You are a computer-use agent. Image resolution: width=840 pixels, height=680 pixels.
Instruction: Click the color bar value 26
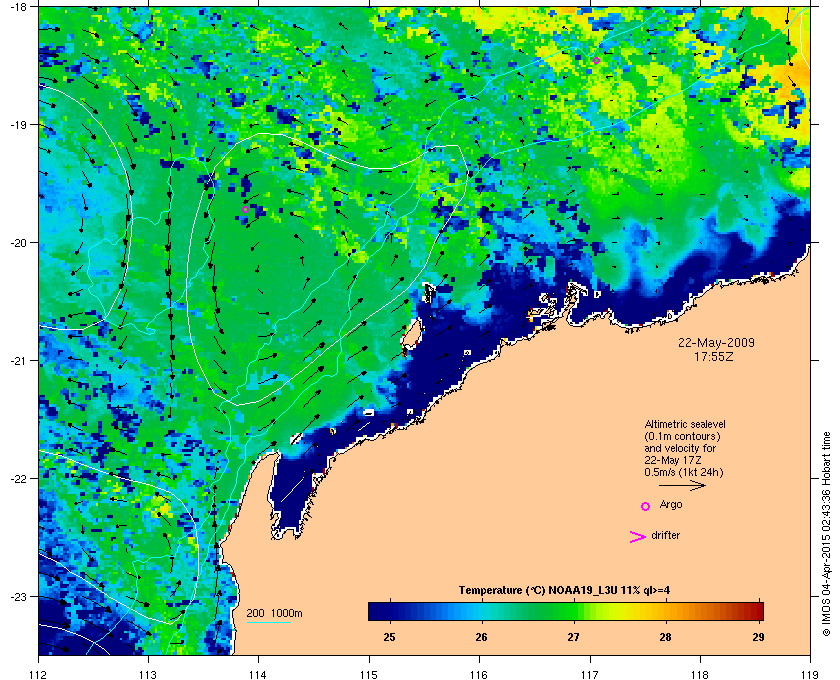point(482,637)
